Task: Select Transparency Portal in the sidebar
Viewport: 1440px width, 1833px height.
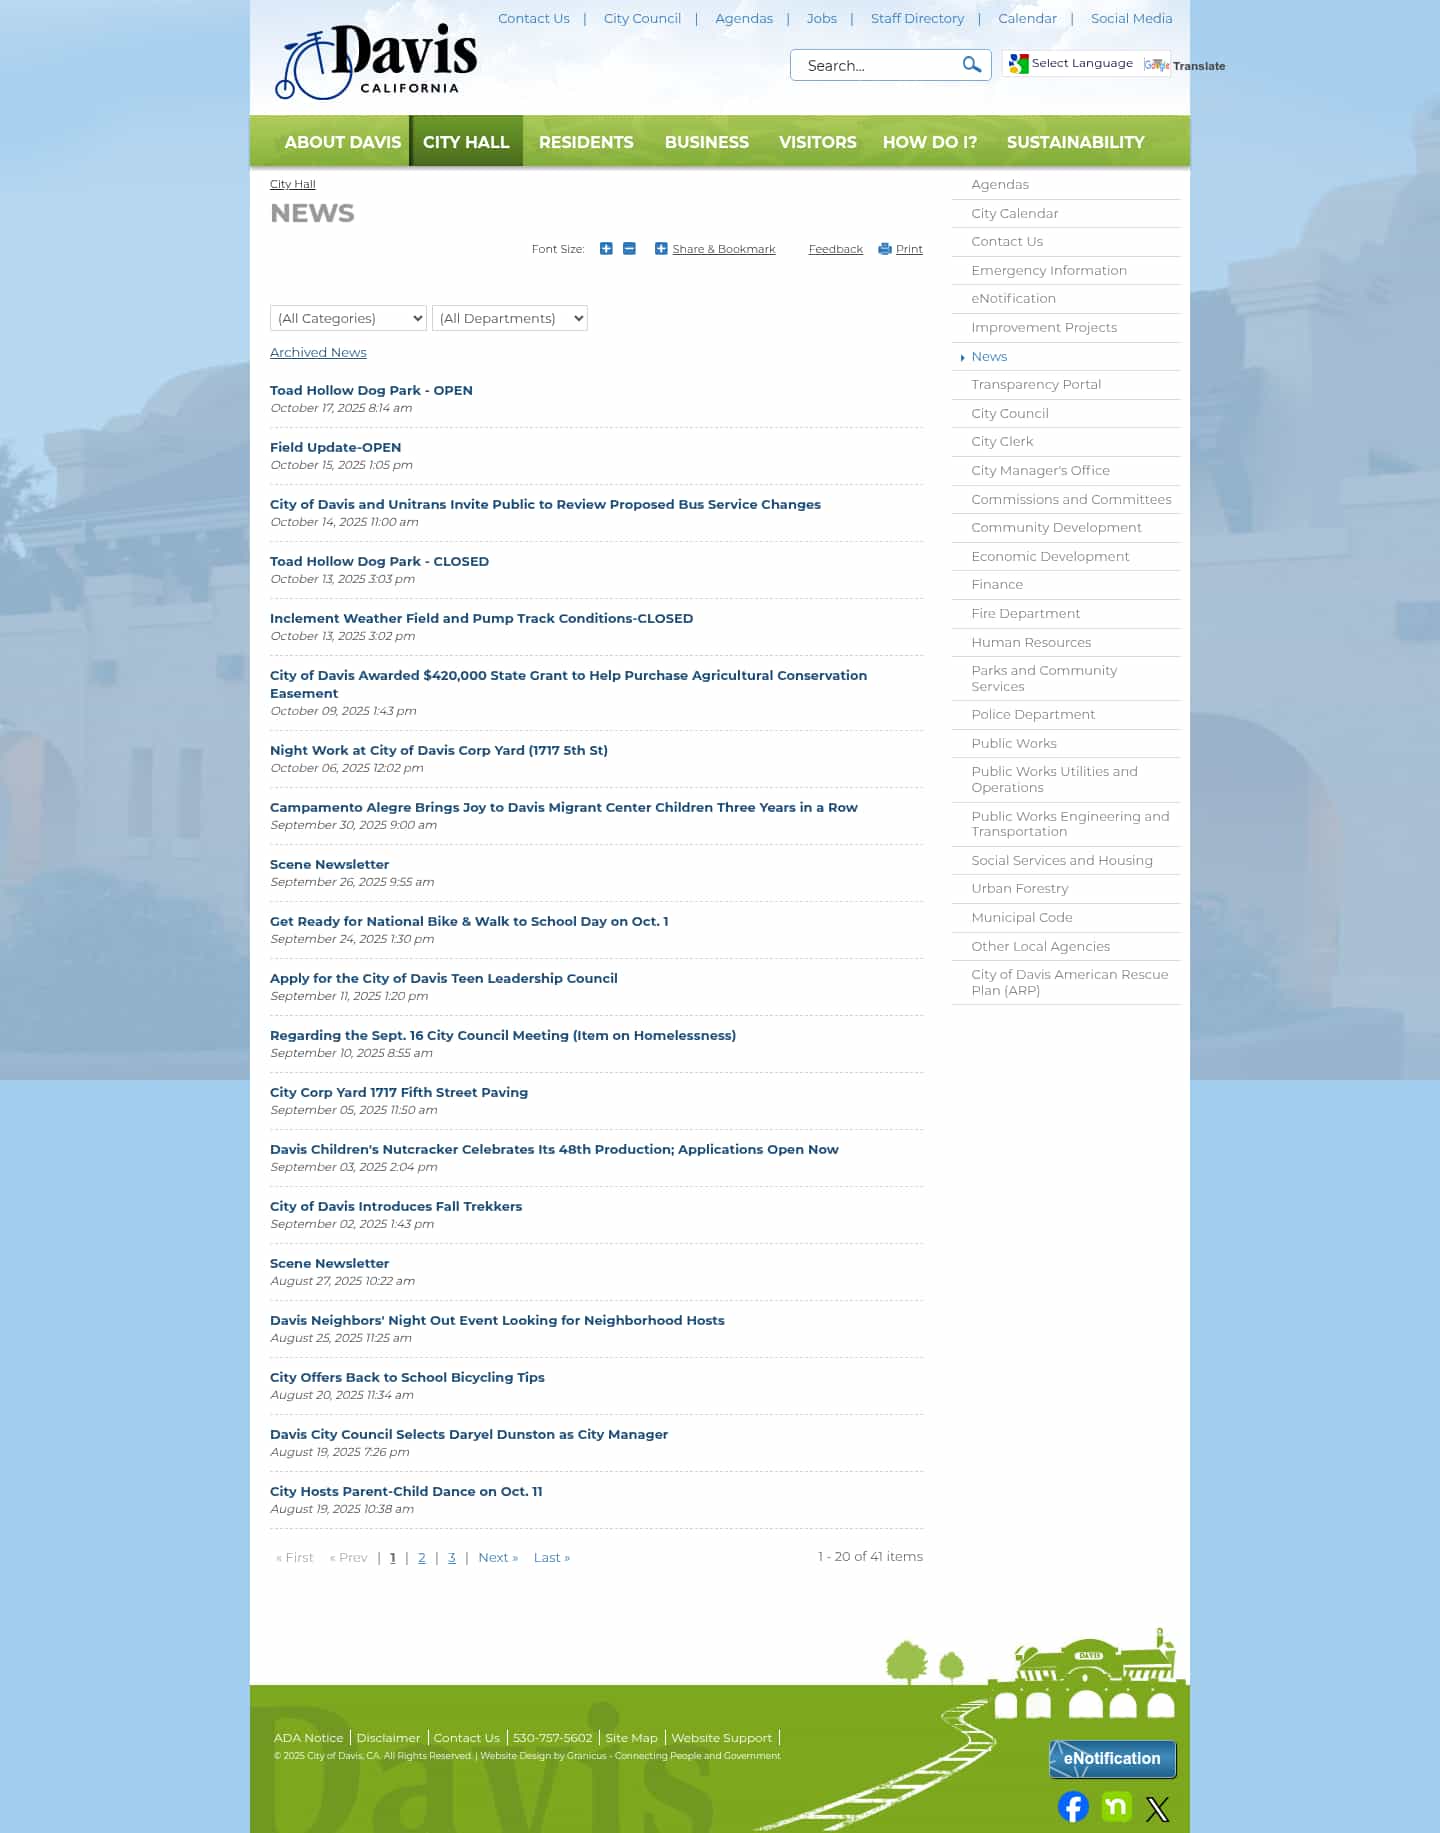Action: (1036, 385)
